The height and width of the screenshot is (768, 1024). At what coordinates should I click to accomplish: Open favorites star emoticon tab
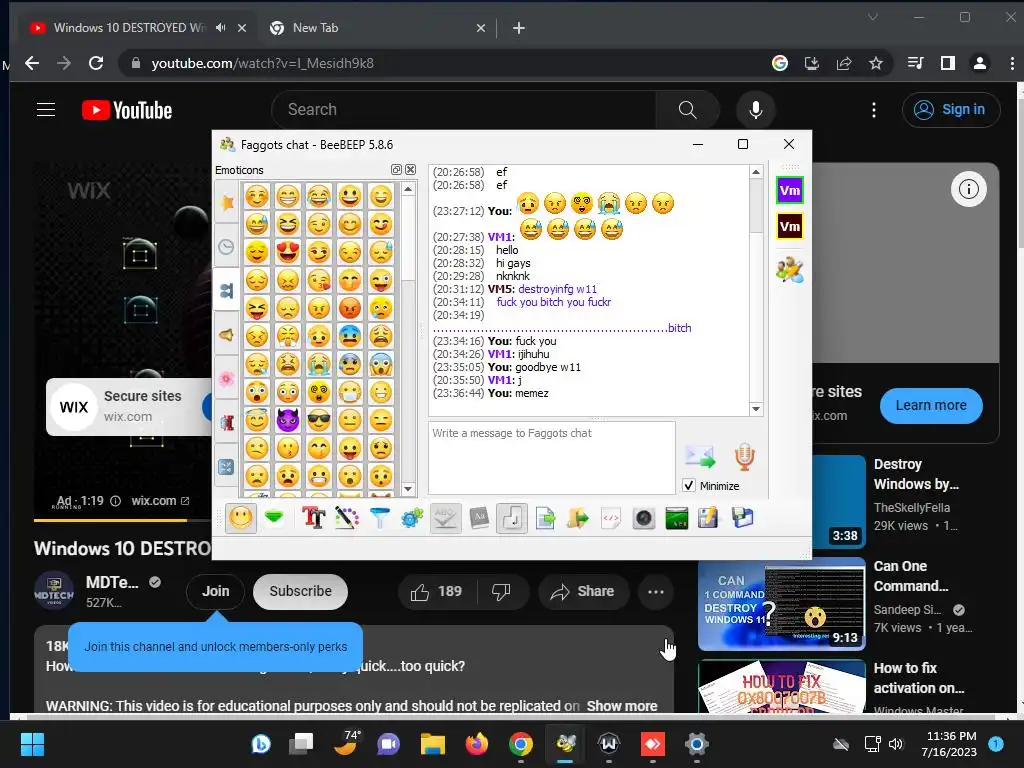pyautogui.click(x=226, y=202)
